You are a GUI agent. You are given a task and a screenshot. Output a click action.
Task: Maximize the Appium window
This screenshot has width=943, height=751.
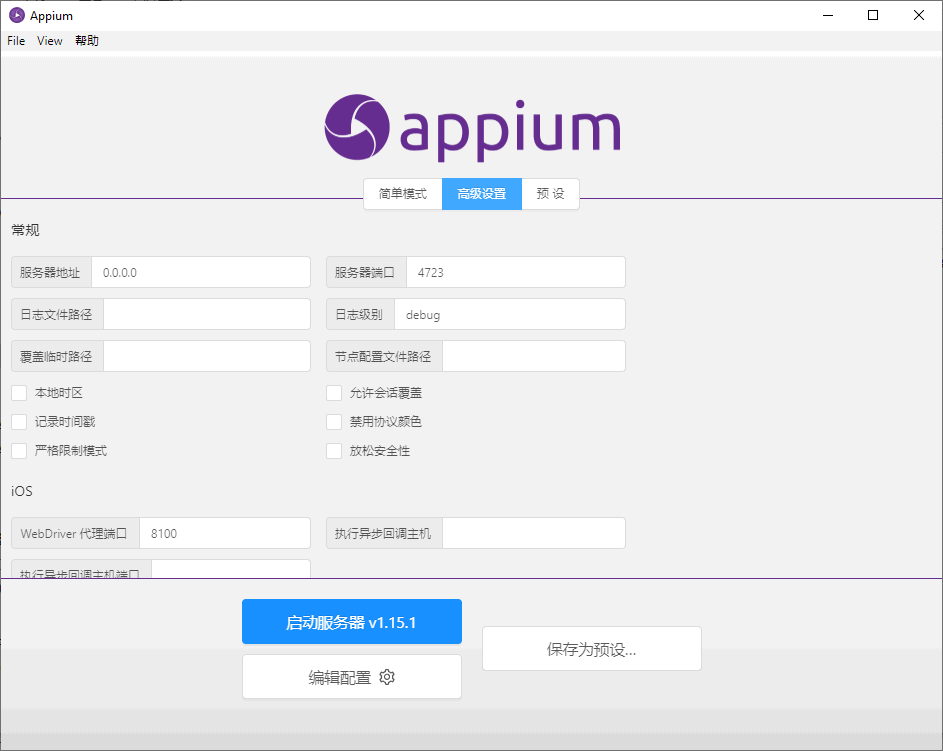coord(873,16)
